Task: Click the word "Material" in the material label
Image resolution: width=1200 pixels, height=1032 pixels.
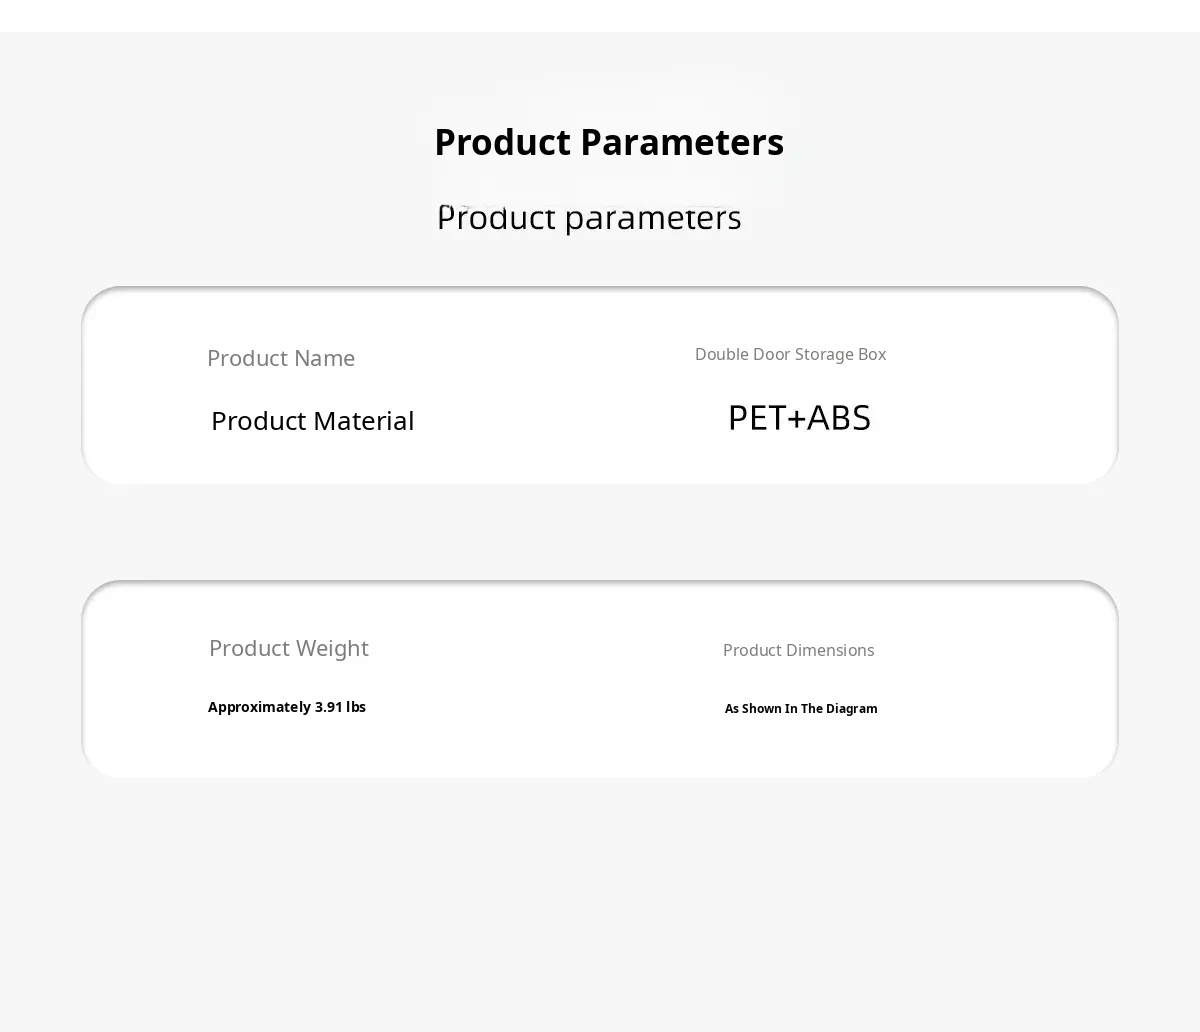Action: click(364, 421)
